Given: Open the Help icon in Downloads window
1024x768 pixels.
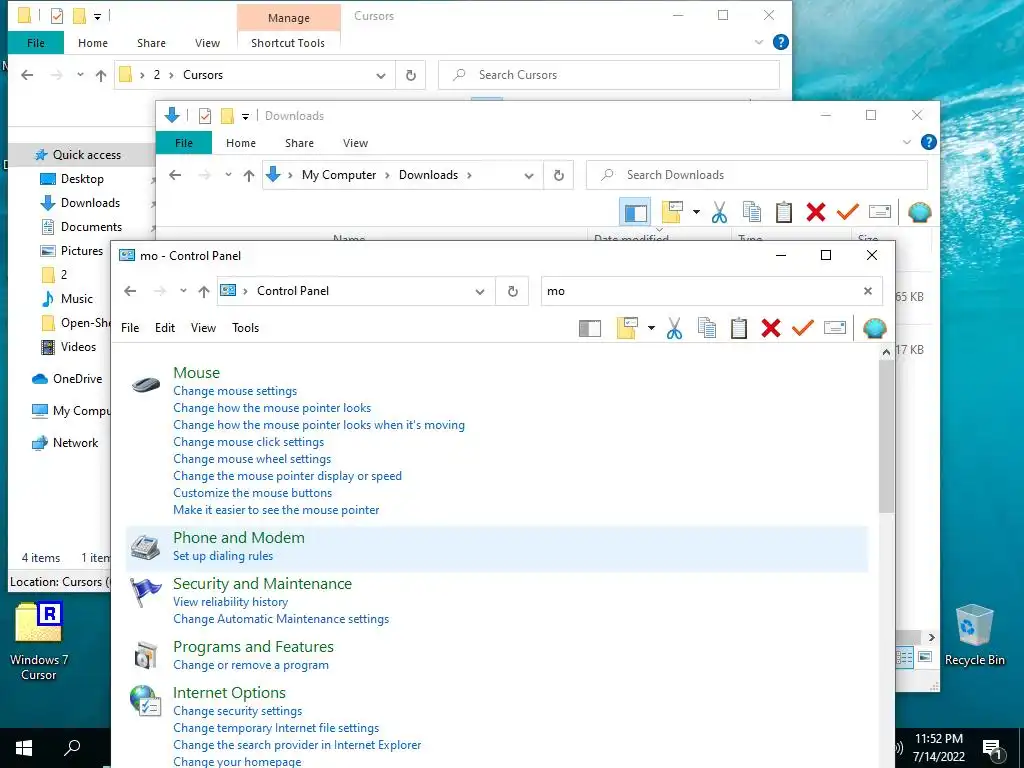Looking at the screenshot, I should coord(928,142).
